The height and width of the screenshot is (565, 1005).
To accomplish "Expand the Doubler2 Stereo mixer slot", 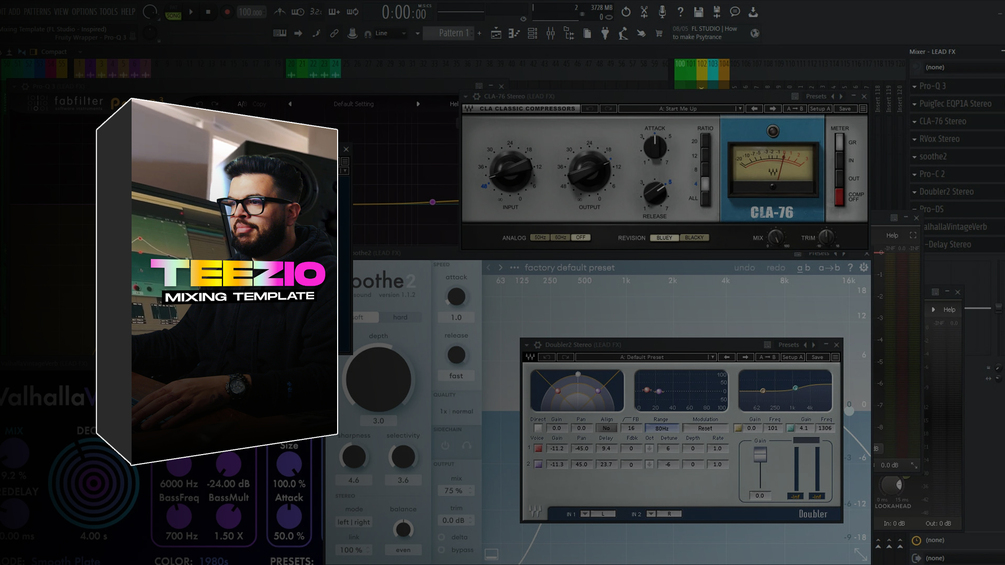I will coord(915,192).
